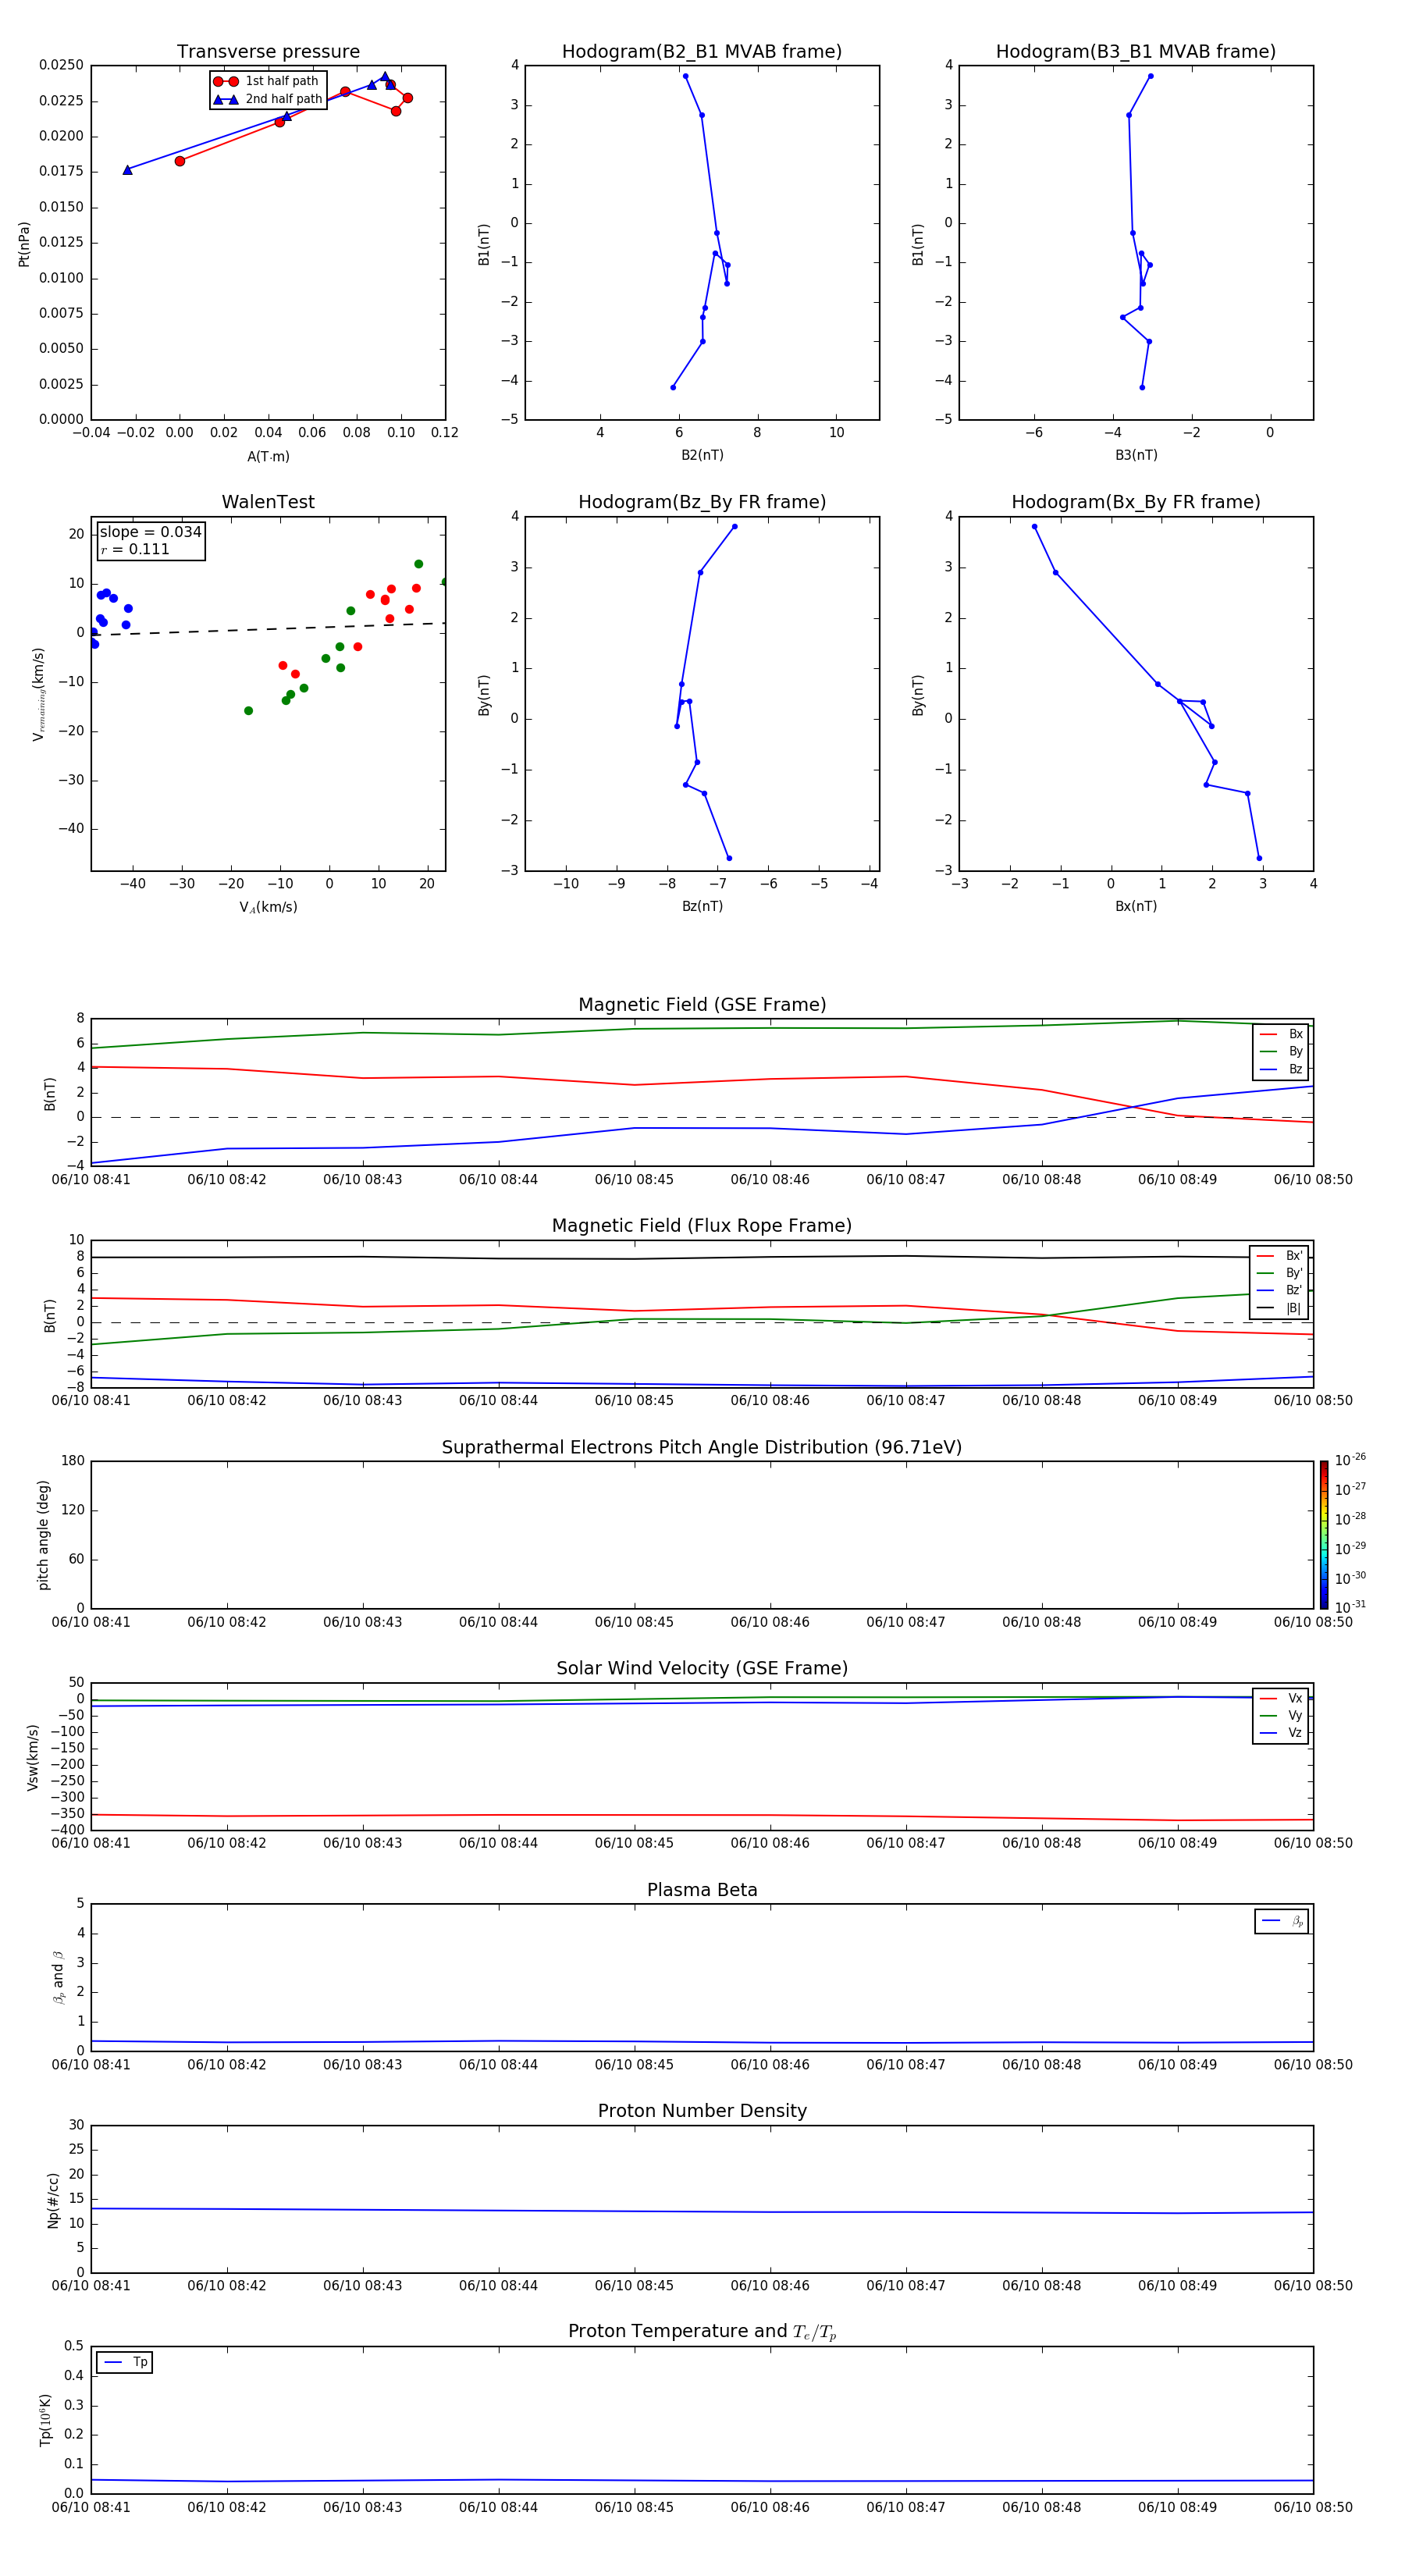Click the 'Magnetic Field (Flux Rope Frame)' title
Screen dimensions: 1405x2576
click(x=702, y=1226)
